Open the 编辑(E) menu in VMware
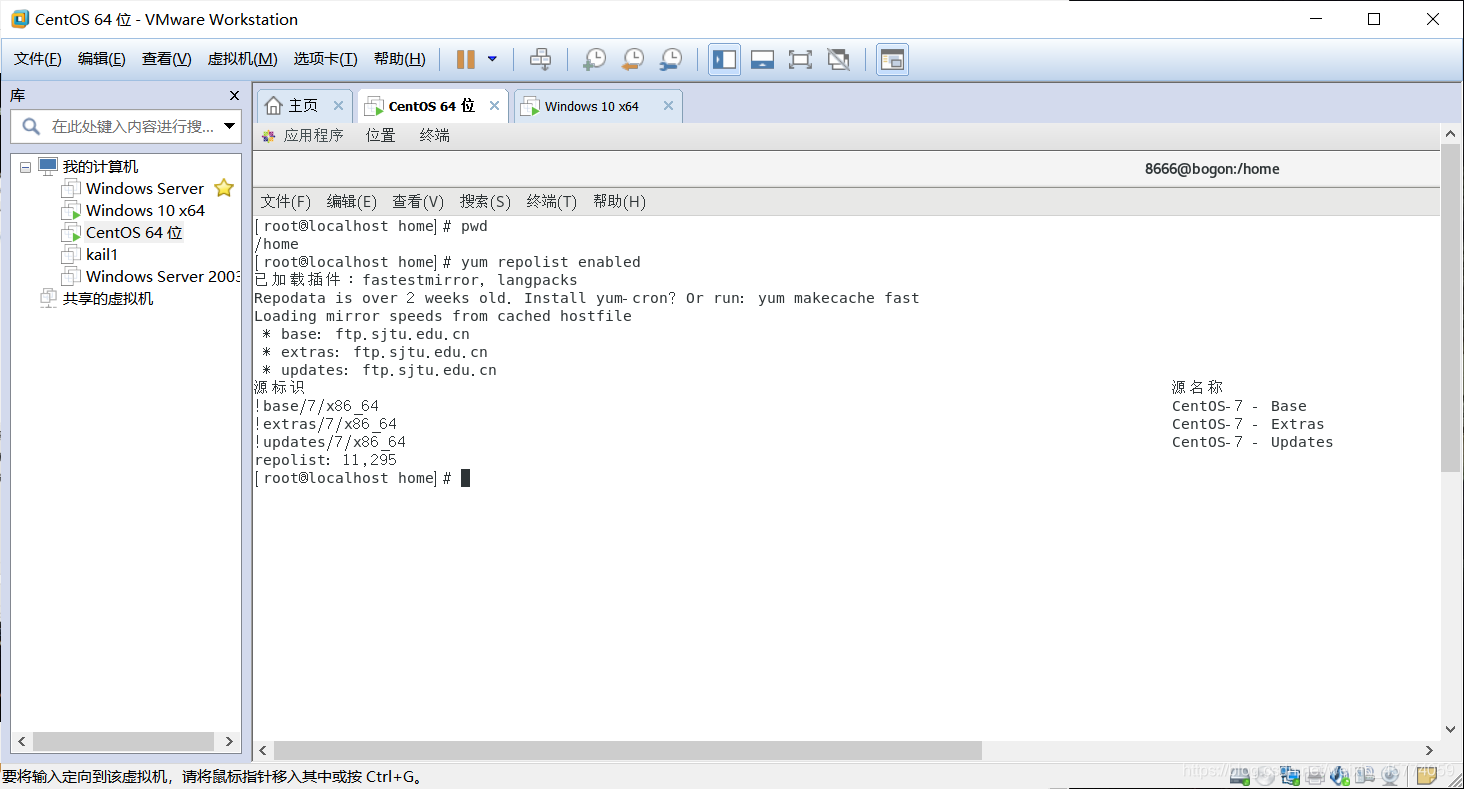1464x789 pixels. pos(102,59)
